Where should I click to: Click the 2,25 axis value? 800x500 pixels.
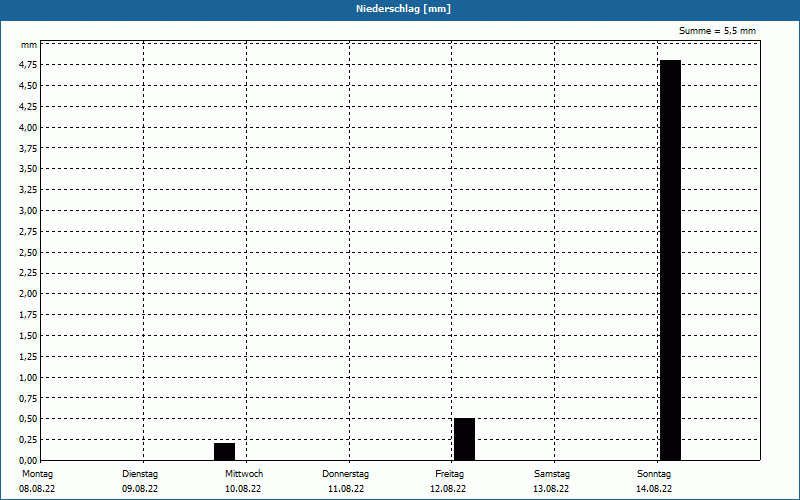click(x=29, y=273)
